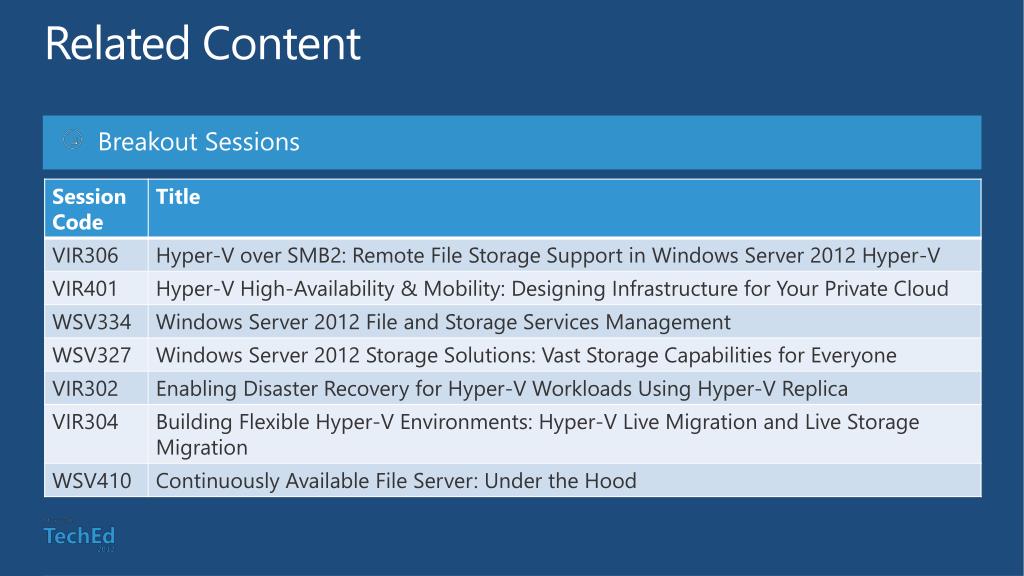The width and height of the screenshot is (1024, 576).
Task: Open File and Storage Services Management title
Action: click(443, 322)
